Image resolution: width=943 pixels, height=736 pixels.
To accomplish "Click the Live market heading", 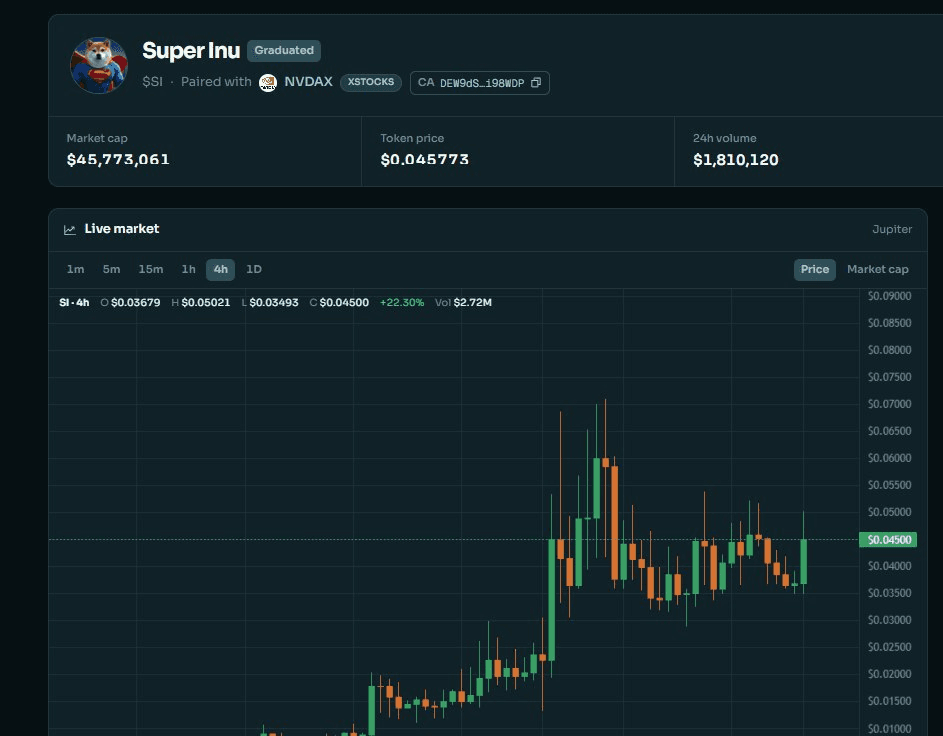I will coord(121,228).
